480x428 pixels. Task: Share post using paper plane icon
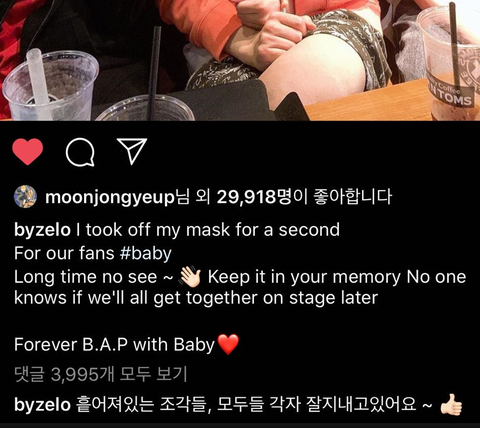[132, 151]
